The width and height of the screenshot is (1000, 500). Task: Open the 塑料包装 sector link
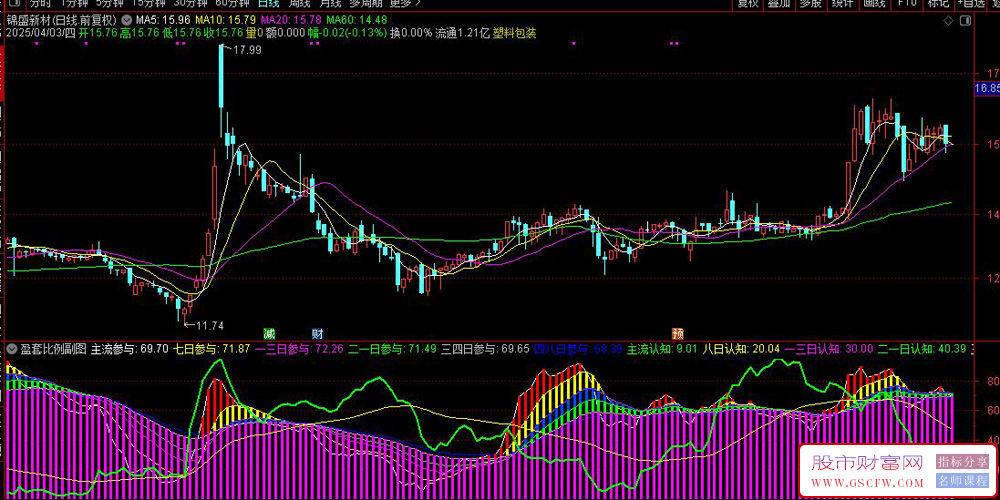[514, 33]
